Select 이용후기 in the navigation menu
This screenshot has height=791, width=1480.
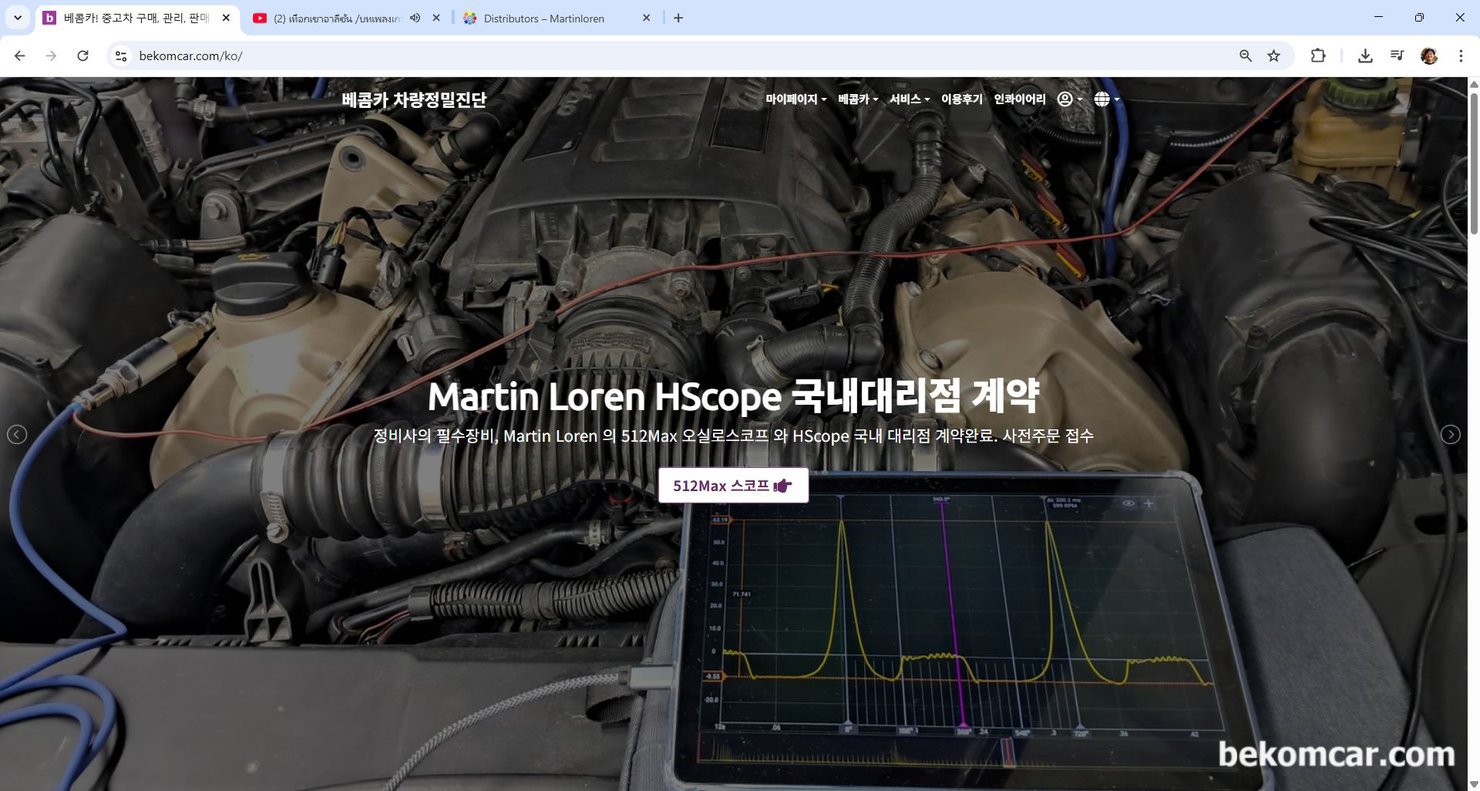961,99
